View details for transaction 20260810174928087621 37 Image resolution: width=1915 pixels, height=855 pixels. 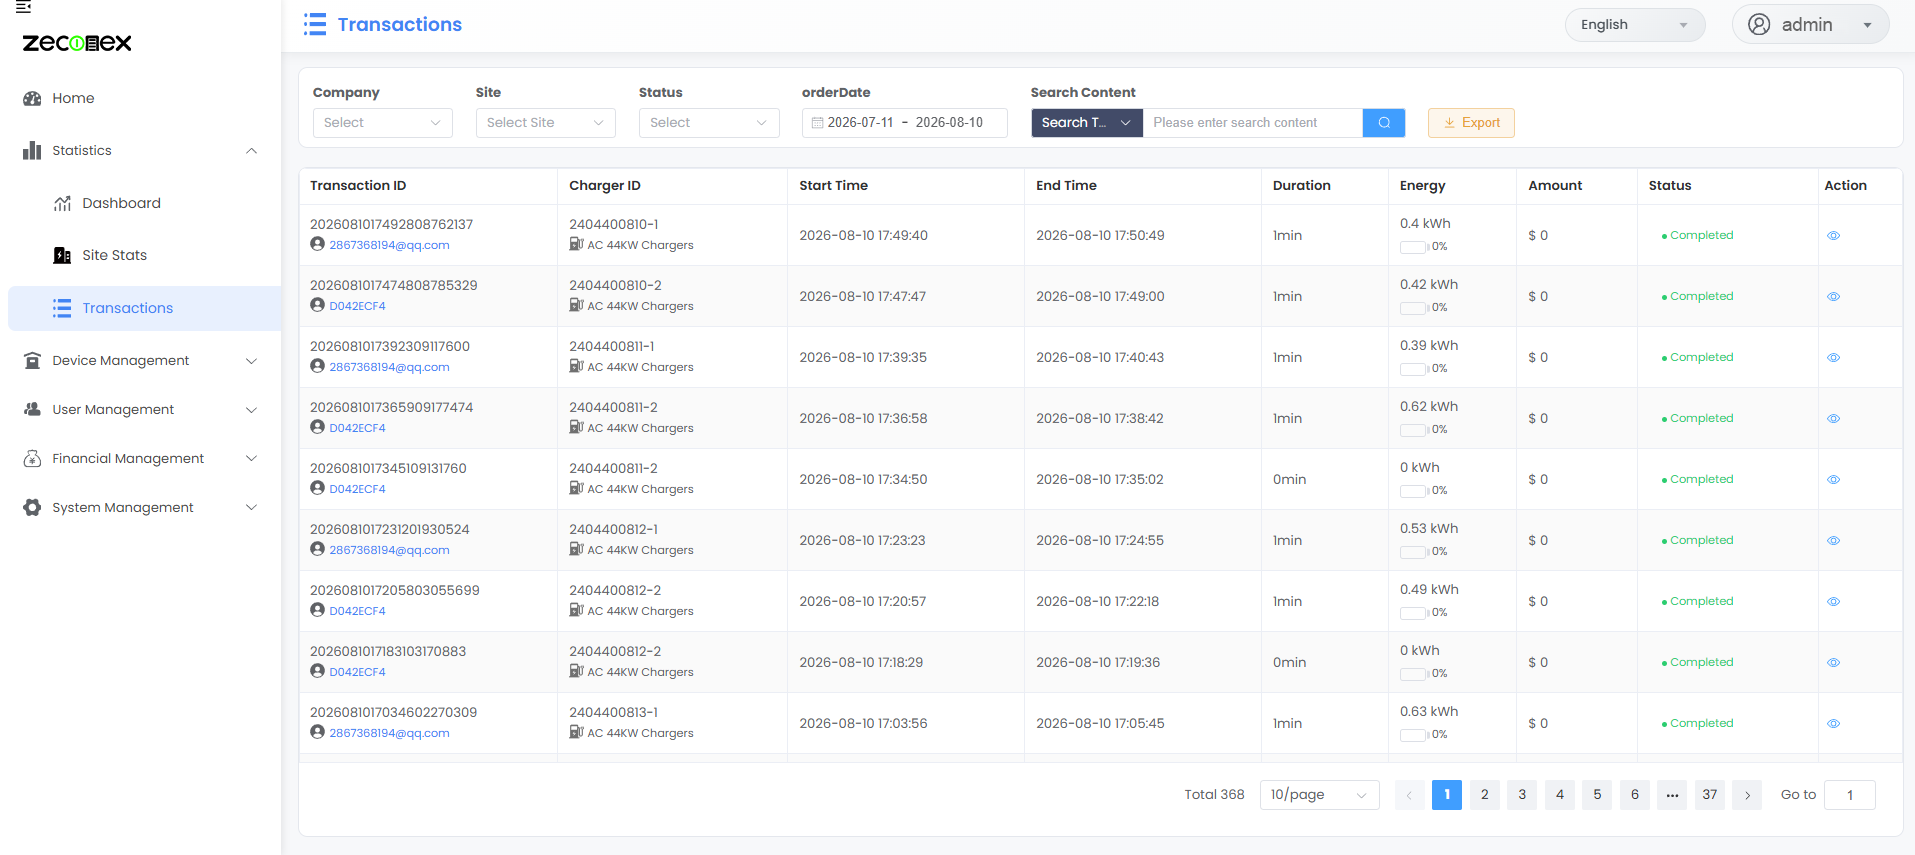(x=1833, y=236)
